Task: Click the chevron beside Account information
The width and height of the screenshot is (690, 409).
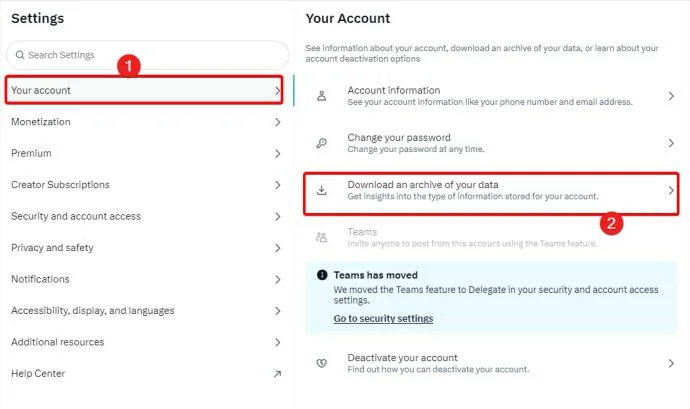Action: tap(671, 96)
